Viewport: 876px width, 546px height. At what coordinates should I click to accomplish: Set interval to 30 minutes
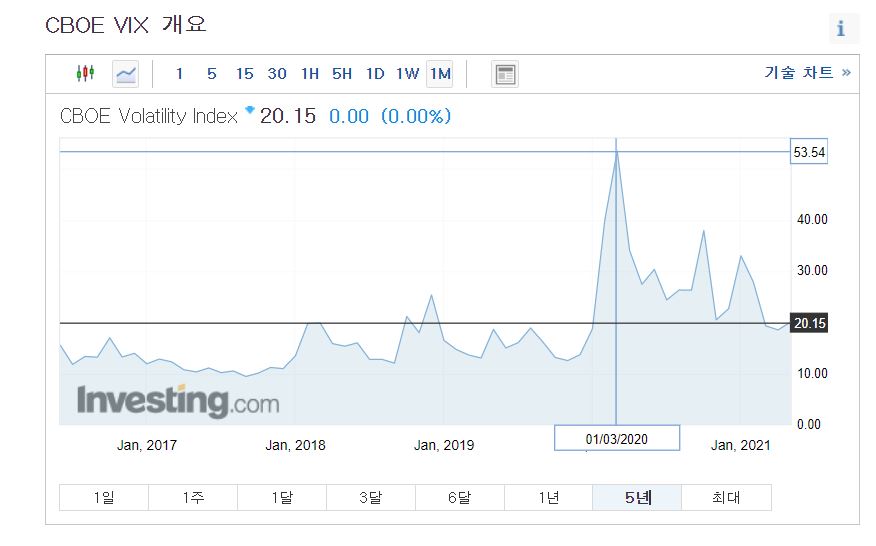pyautogui.click(x=277, y=74)
